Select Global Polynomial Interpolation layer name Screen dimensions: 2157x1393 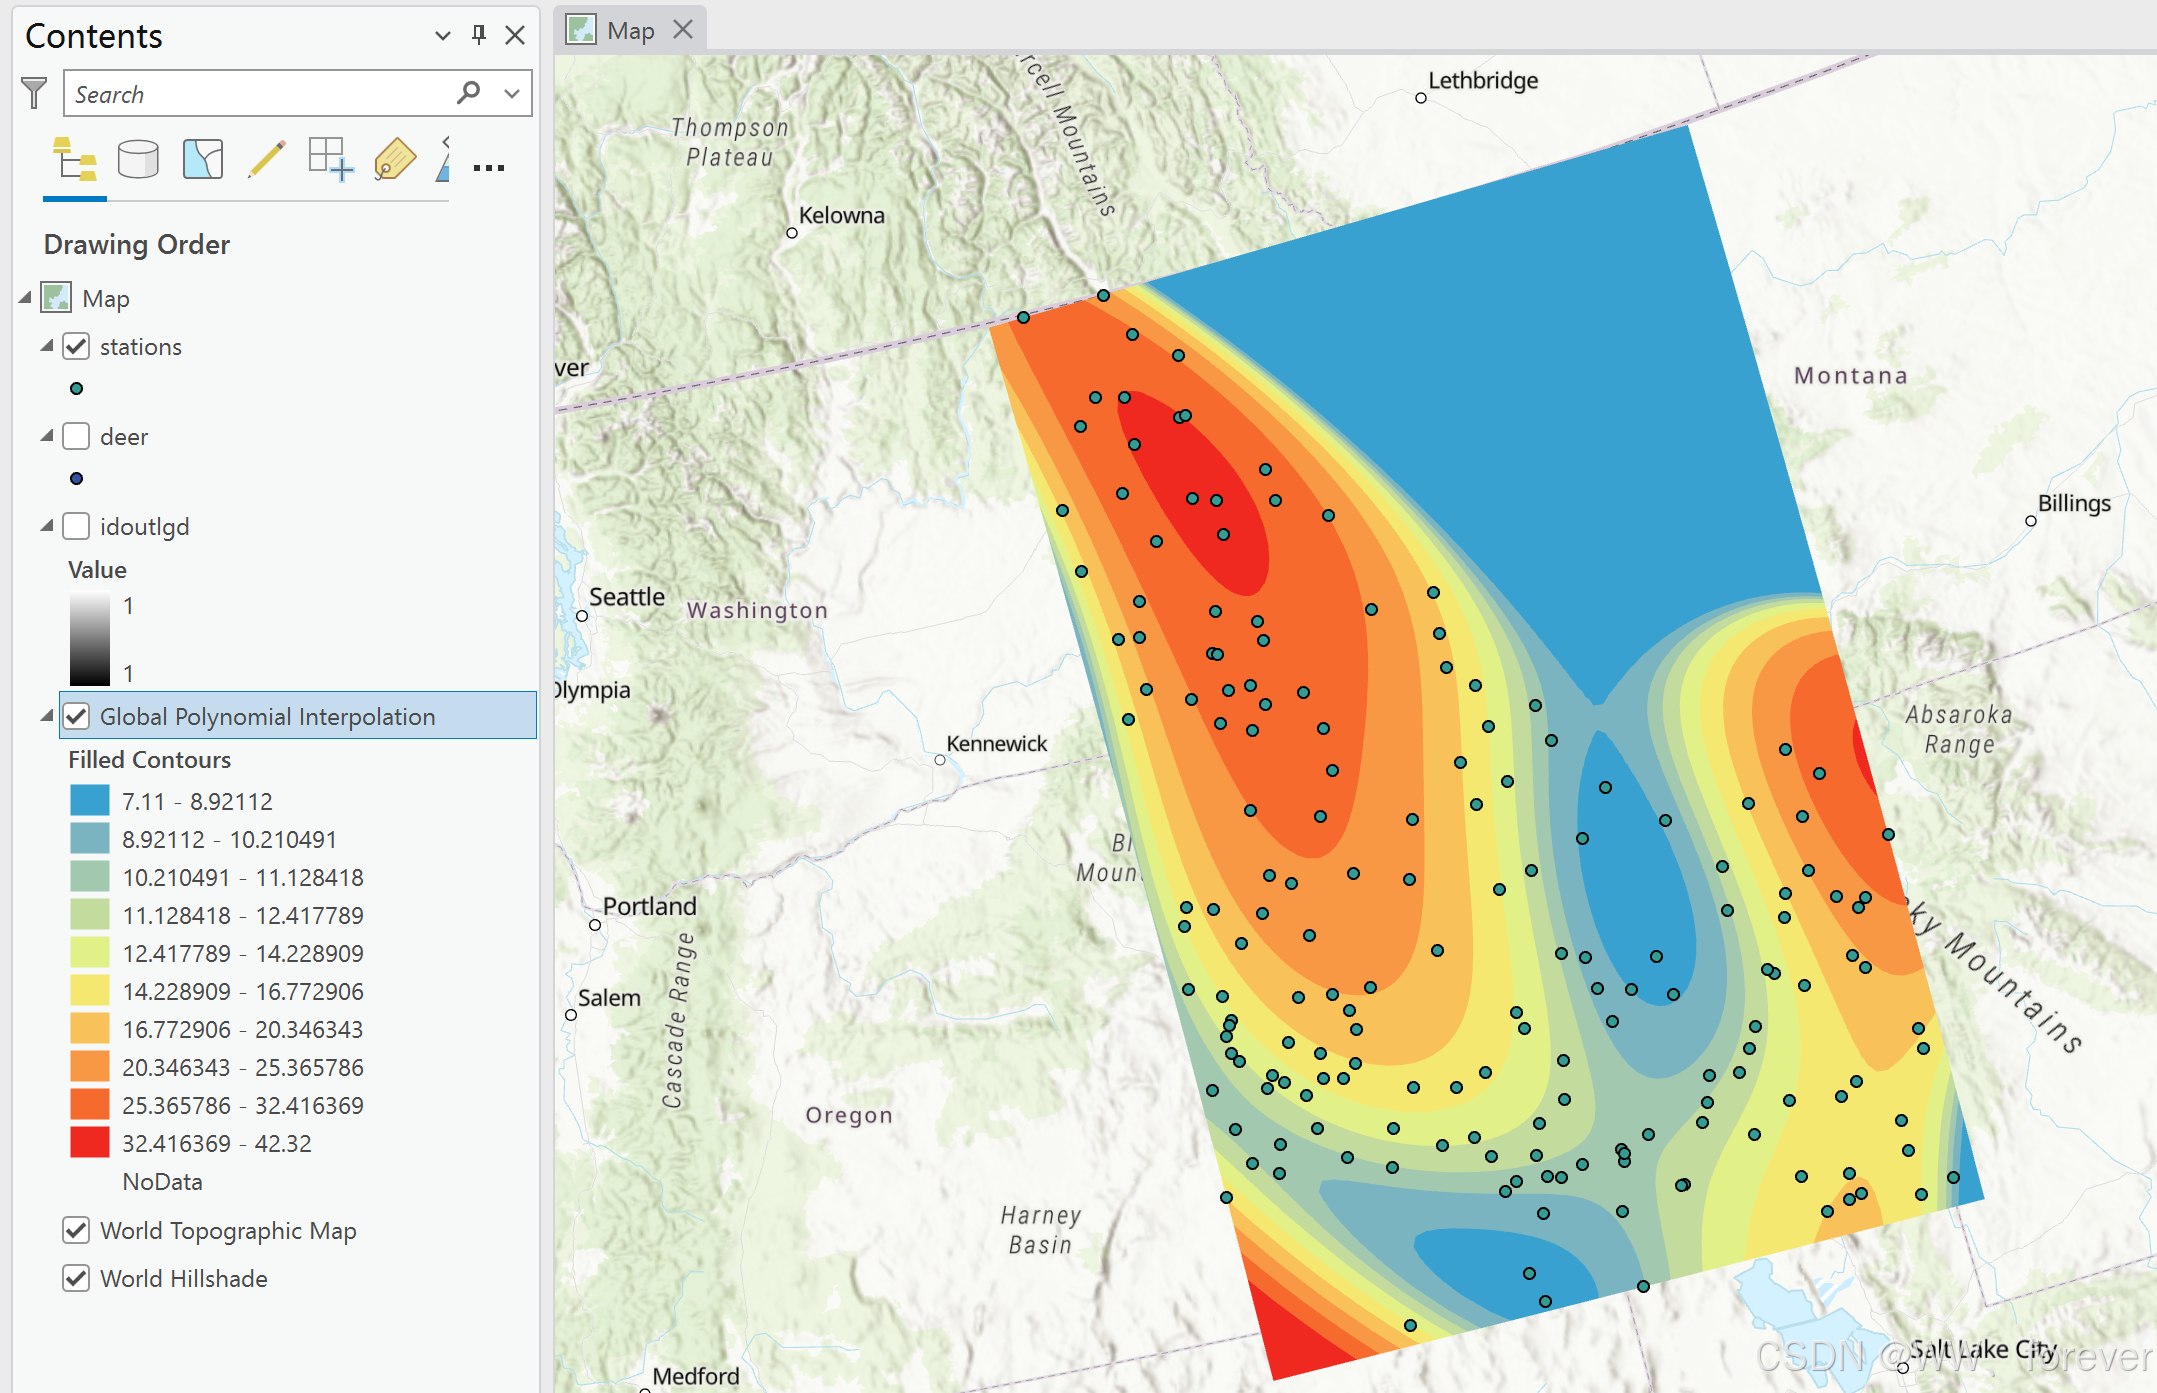[267, 717]
